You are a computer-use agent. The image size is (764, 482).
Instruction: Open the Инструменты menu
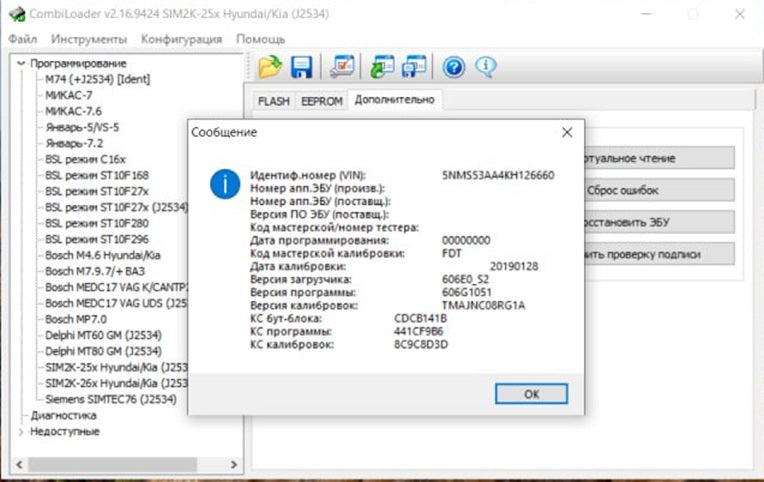[x=89, y=39]
